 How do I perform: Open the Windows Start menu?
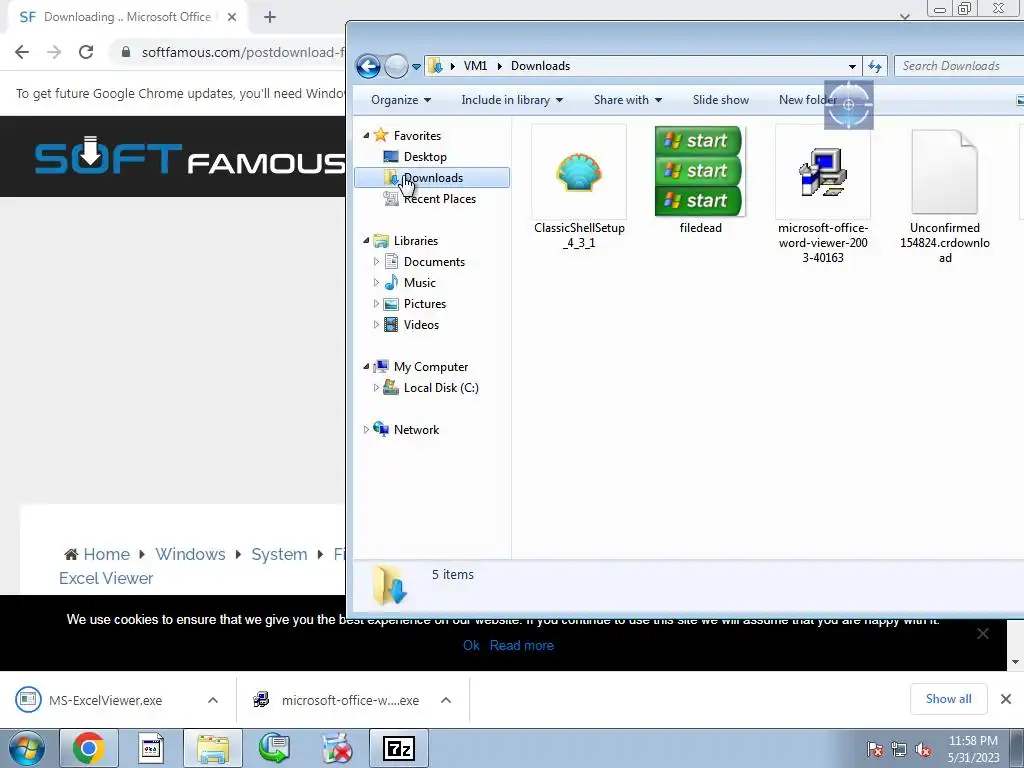pyautogui.click(x=26, y=748)
